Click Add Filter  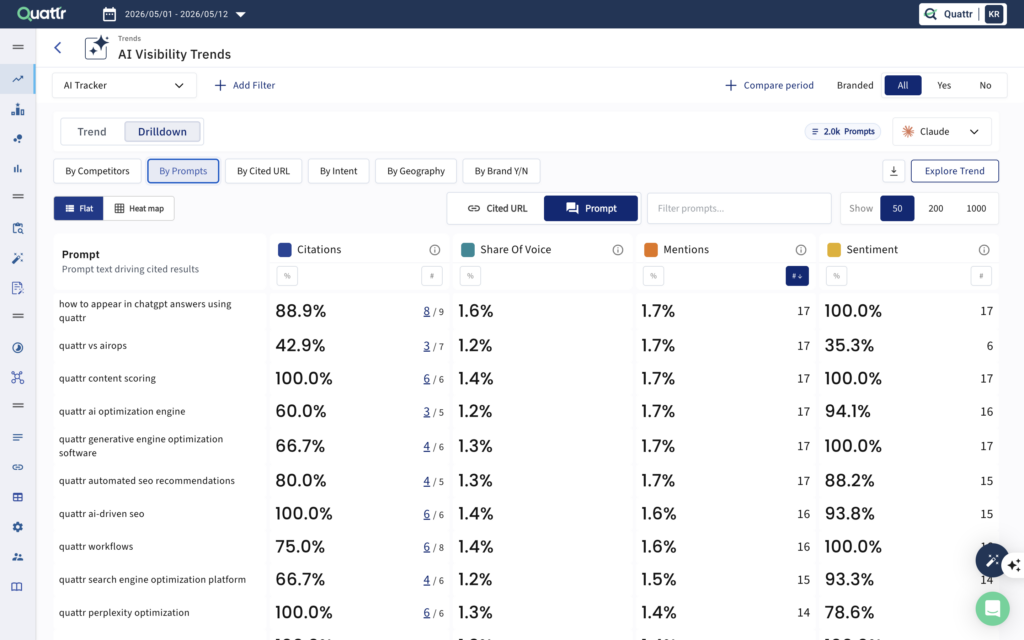[x=245, y=85]
